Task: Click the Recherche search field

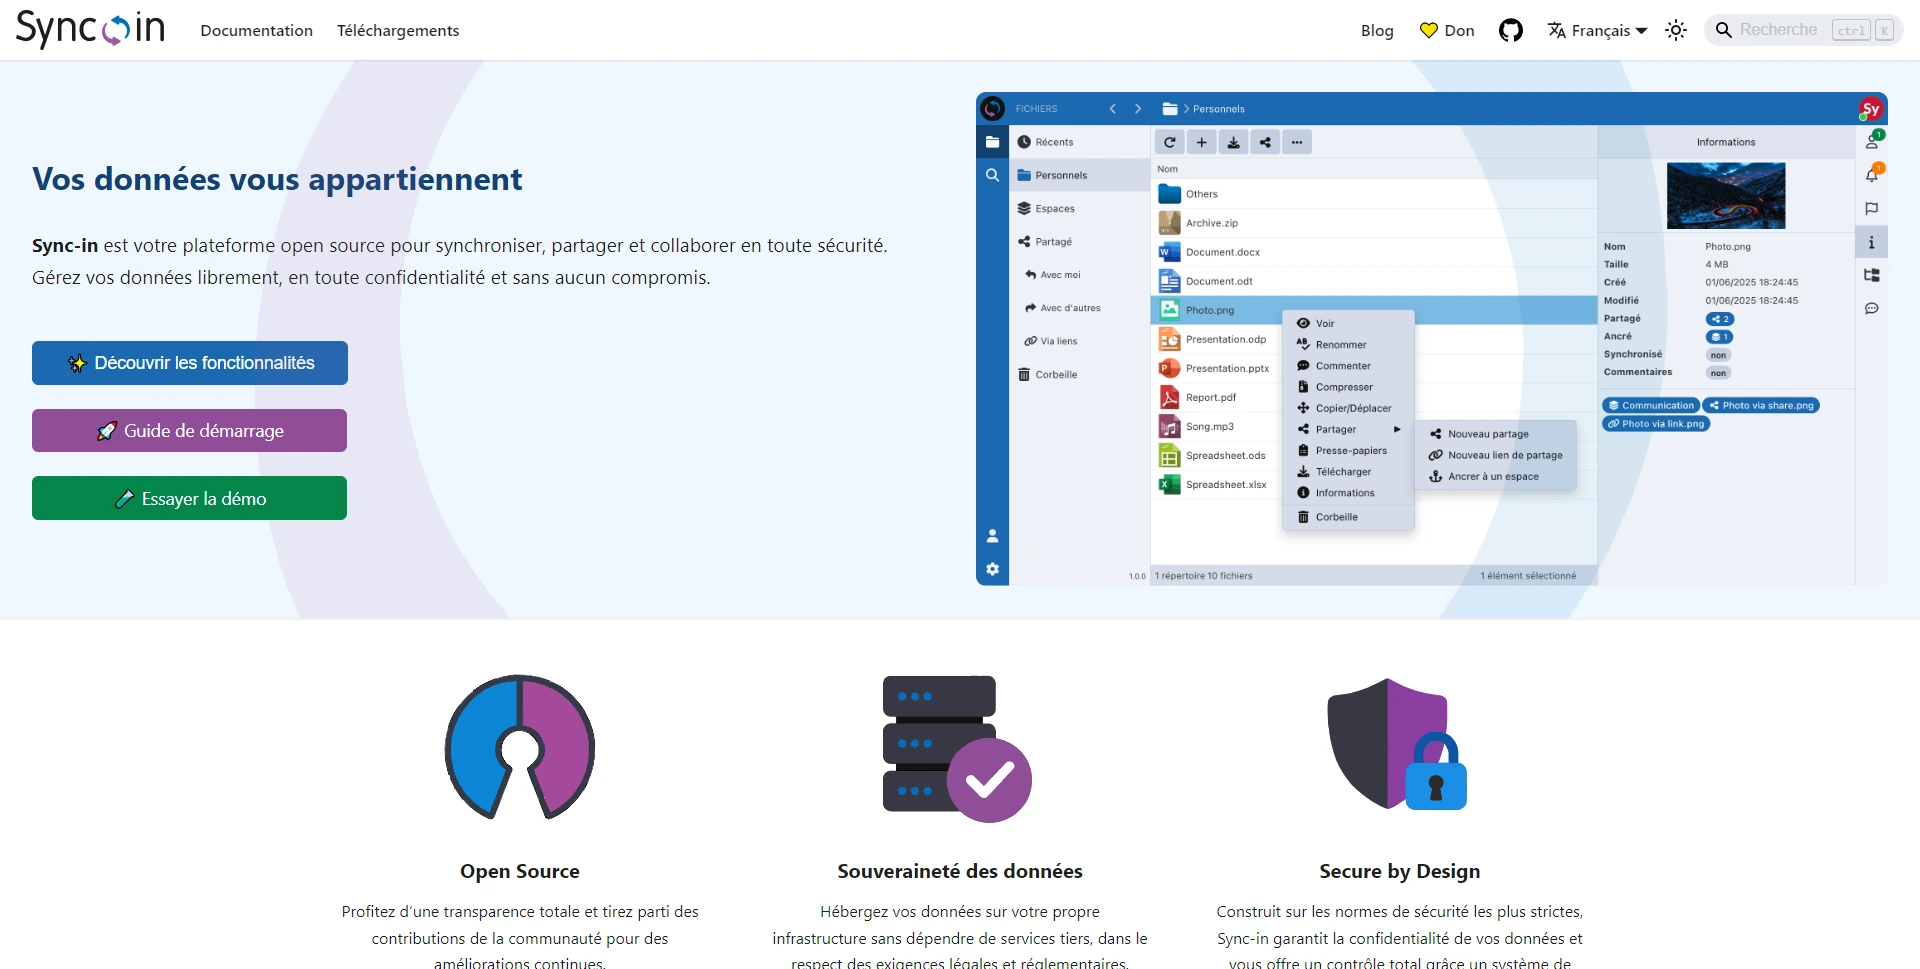Action: (x=1803, y=30)
